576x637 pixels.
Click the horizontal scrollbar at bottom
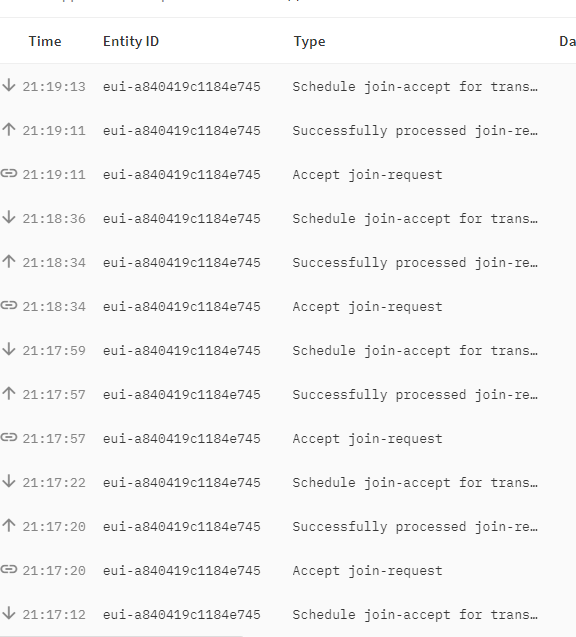point(121,635)
